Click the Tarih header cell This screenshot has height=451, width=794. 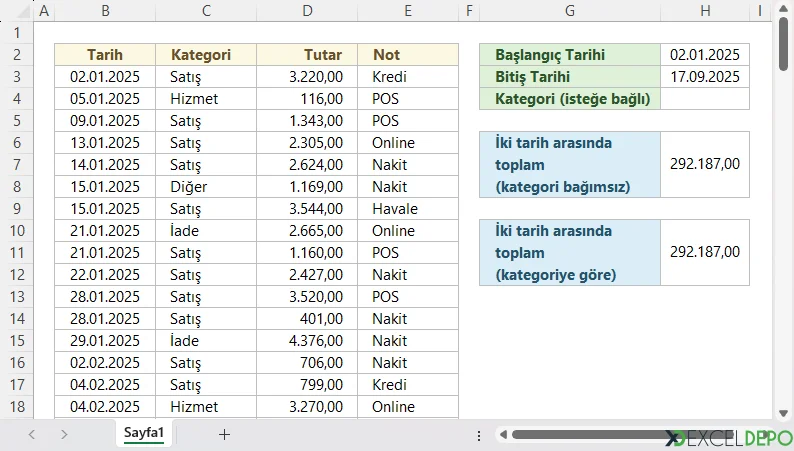tap(105, 55)
